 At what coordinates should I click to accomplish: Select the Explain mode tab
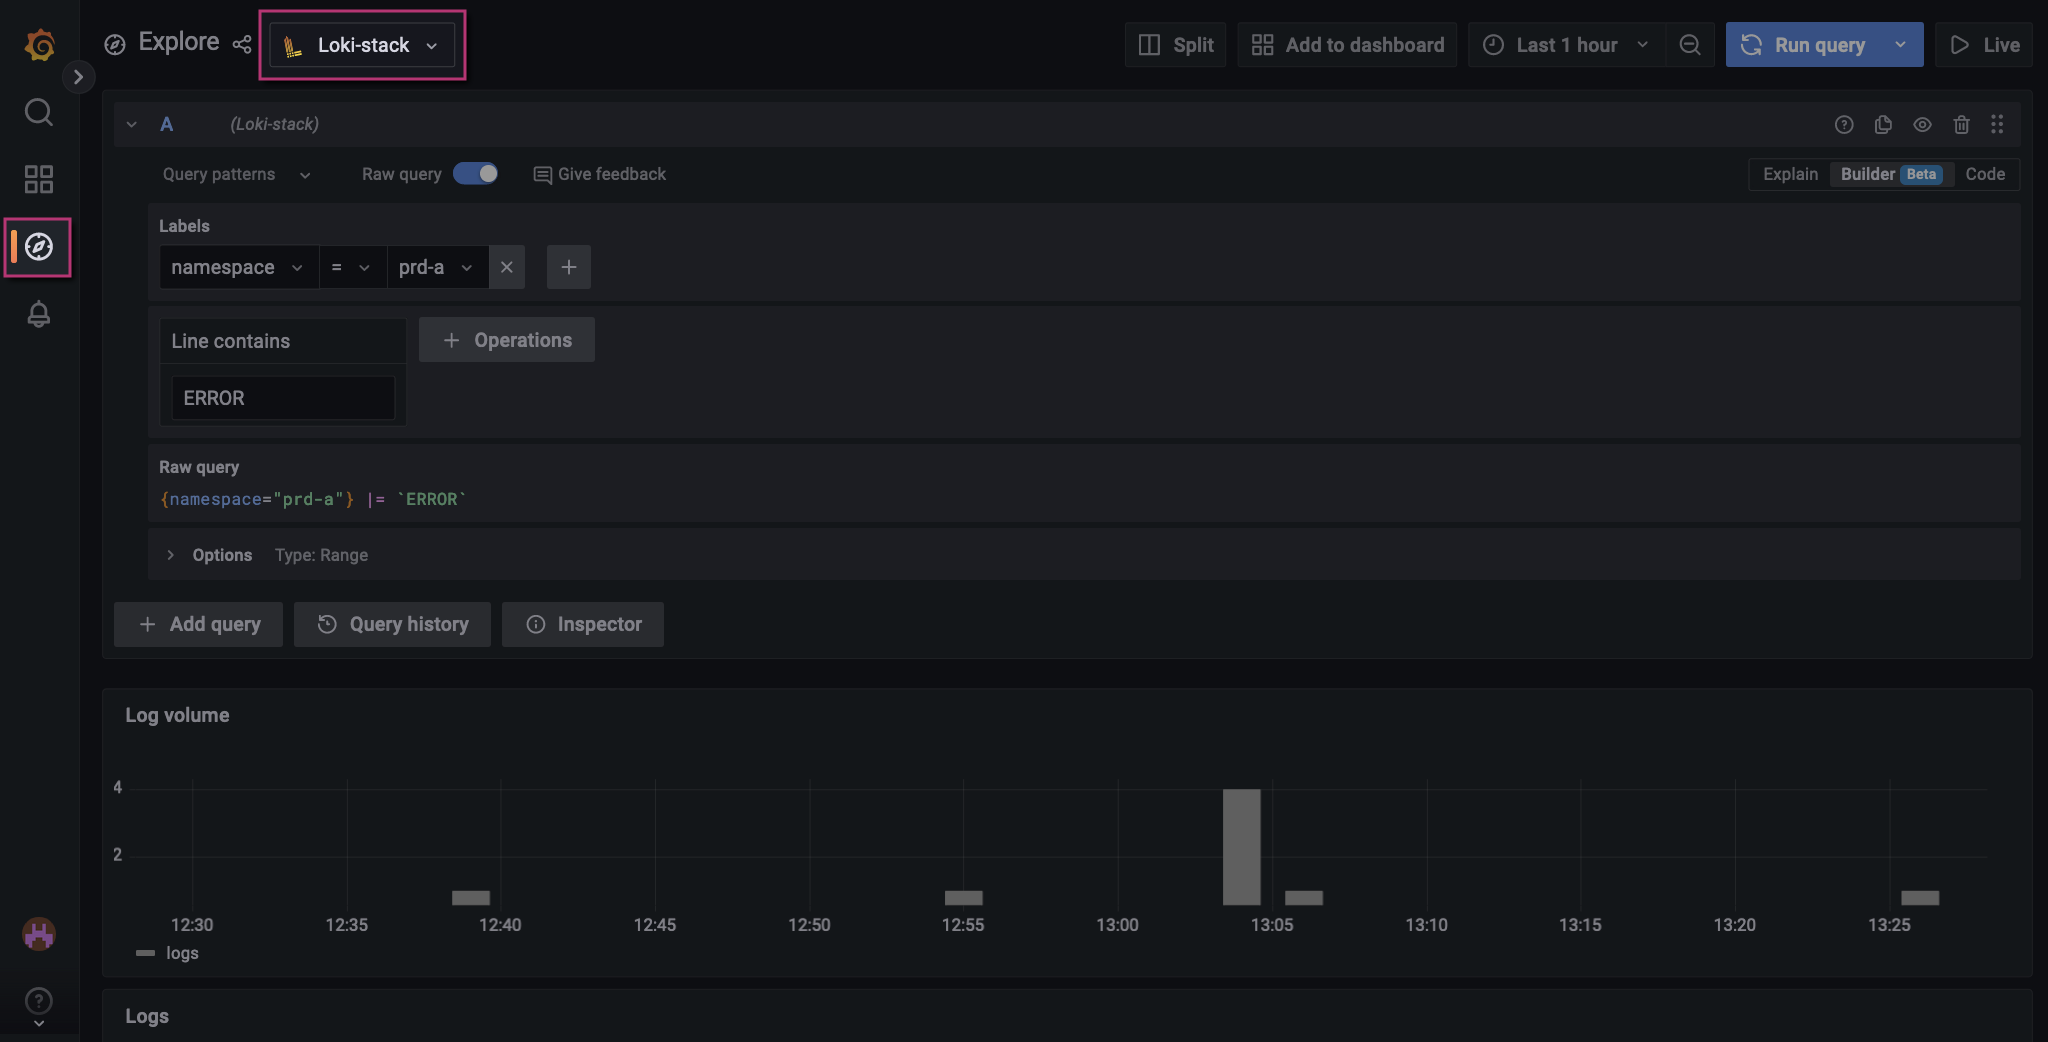tap(1790, 174)
